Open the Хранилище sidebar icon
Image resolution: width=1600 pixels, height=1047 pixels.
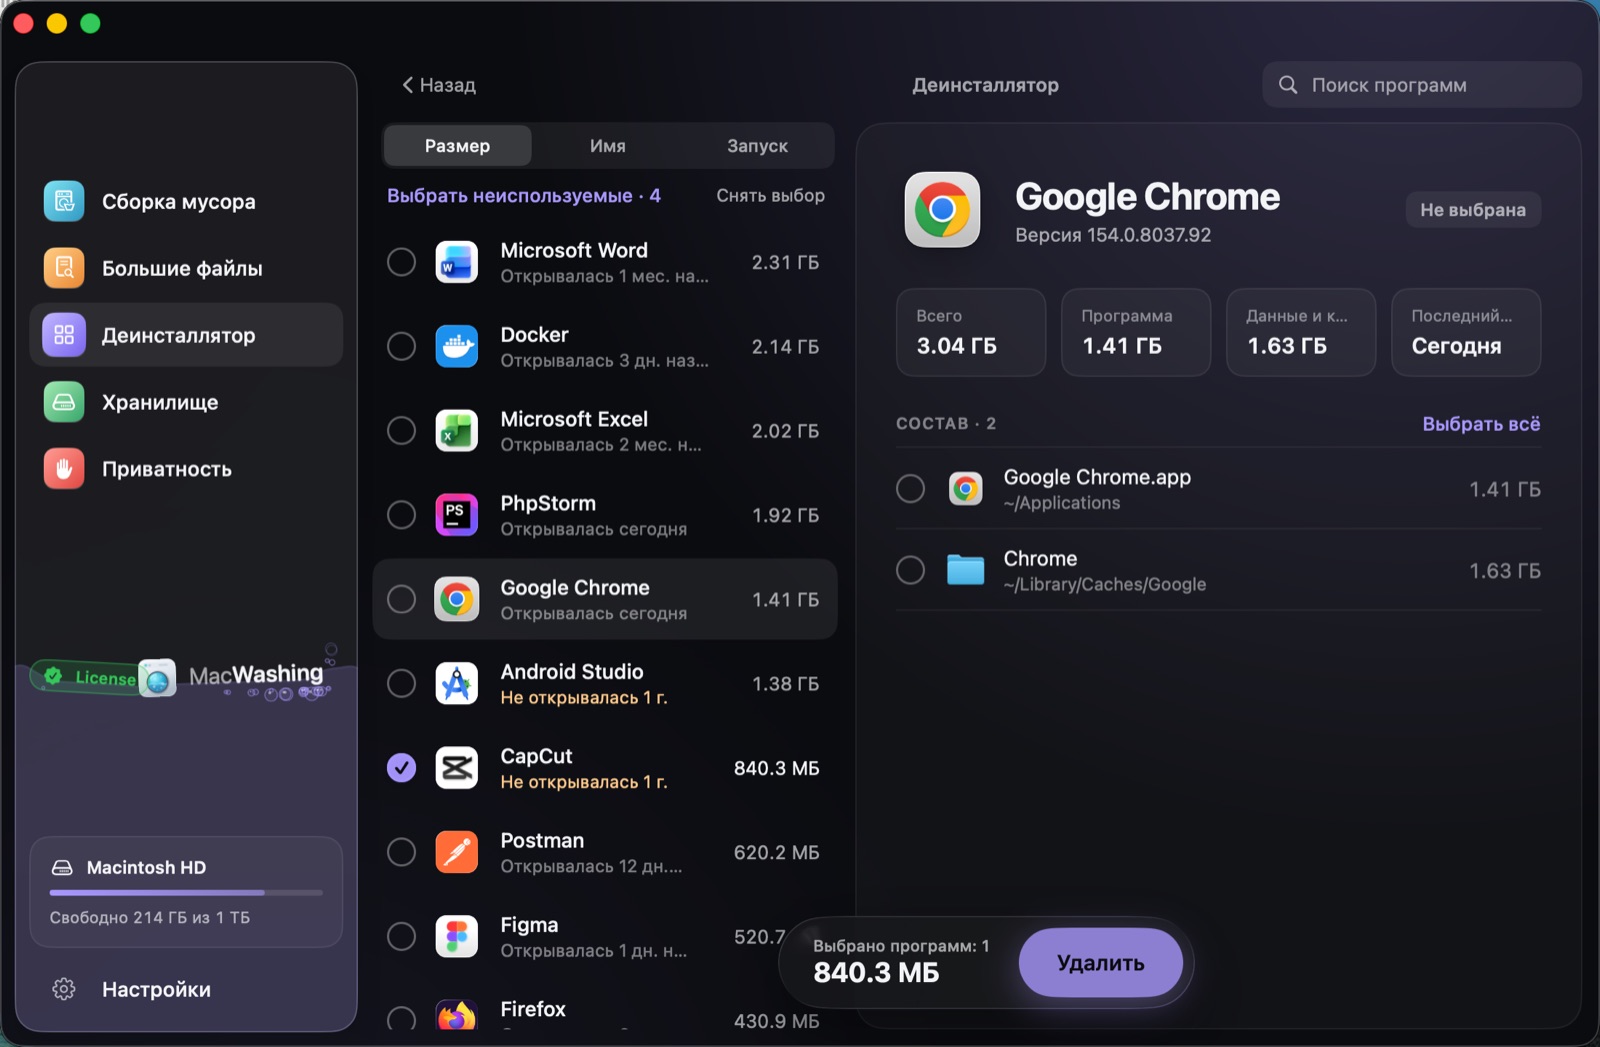[64, 402]
